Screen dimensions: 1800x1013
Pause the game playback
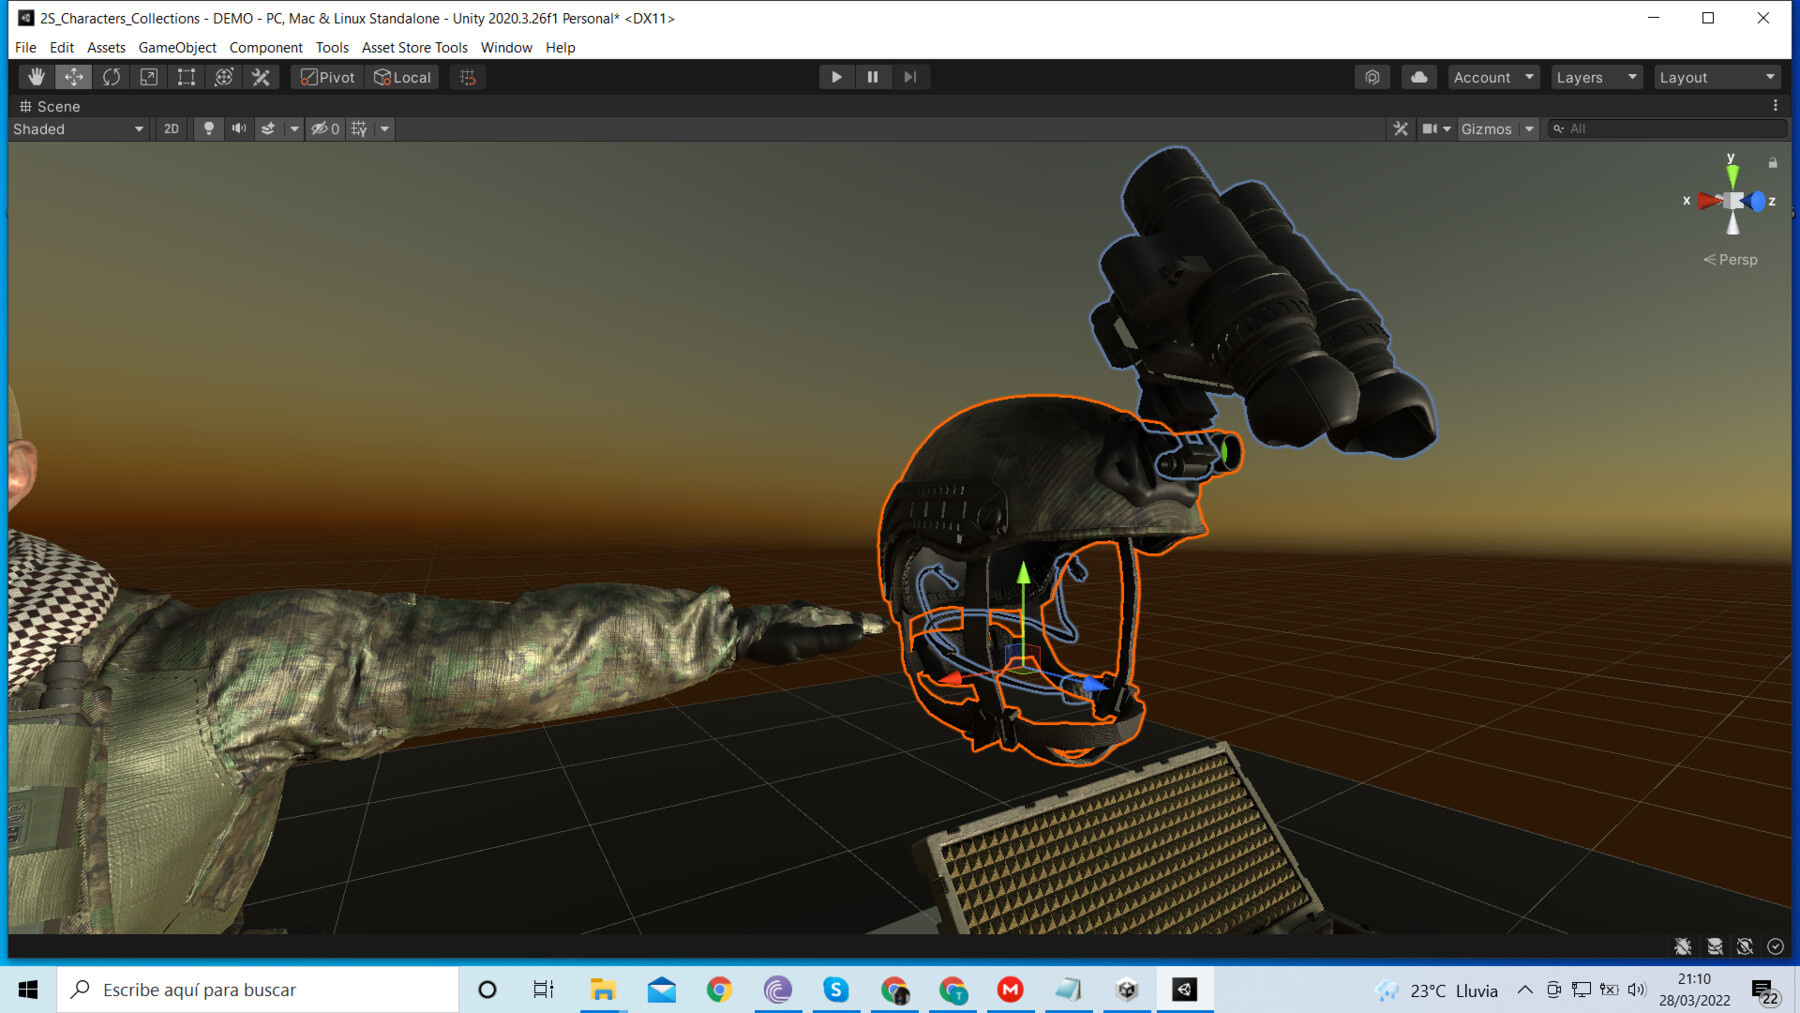(x=873, y=77)
